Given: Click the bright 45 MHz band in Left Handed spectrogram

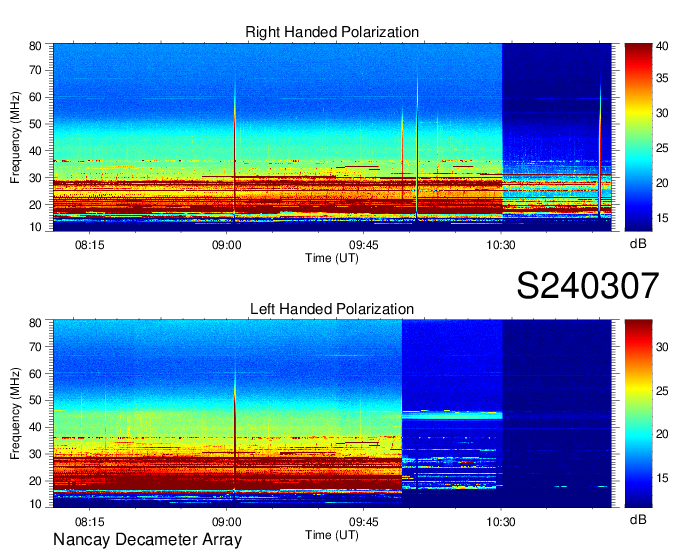Looking at the screenshot, I should pyautogui.click(x=452, y=415).
